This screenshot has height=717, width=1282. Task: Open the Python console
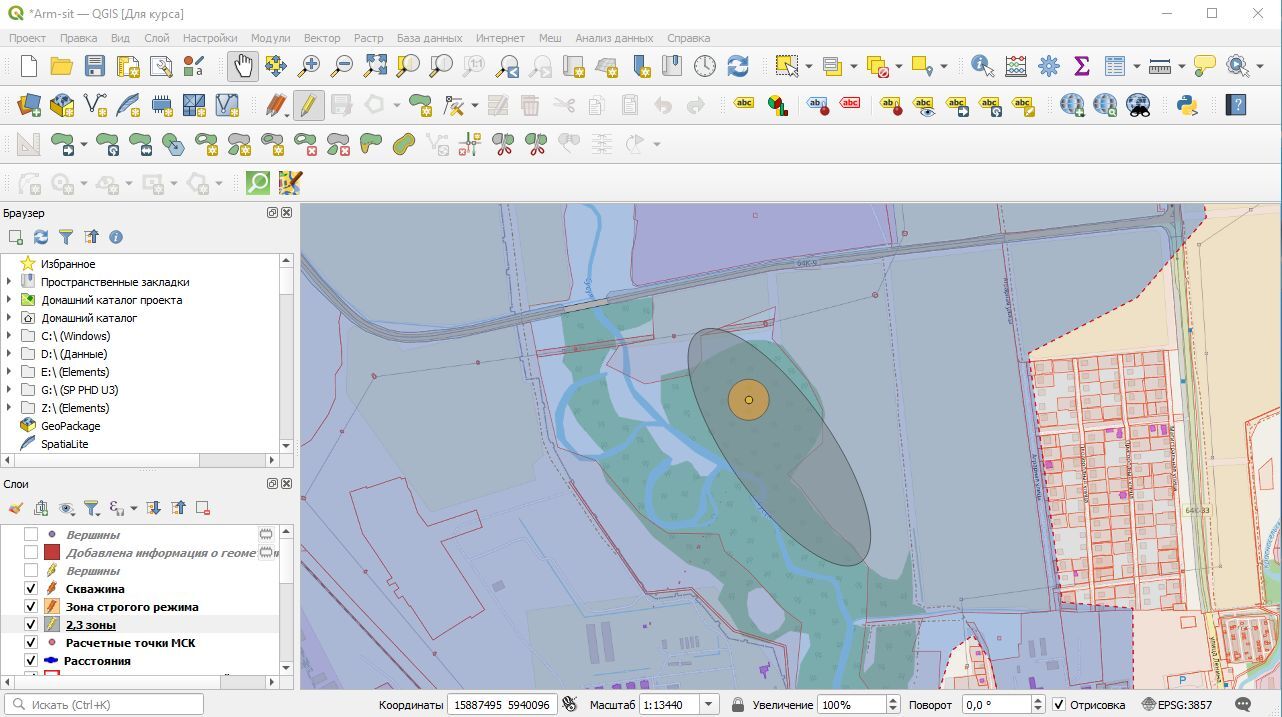(x=1187, y=104)
